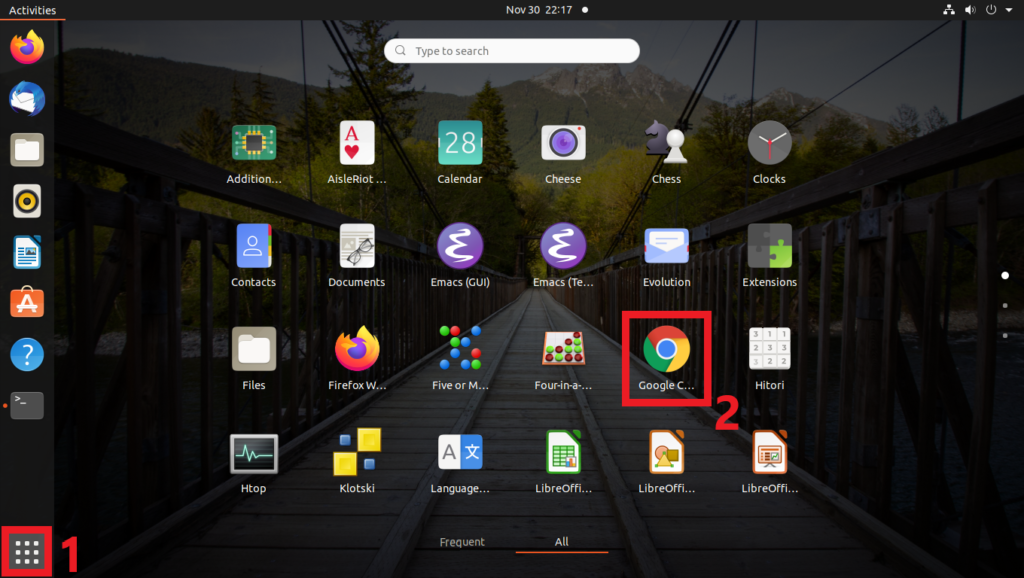Open the volume indicator in top bar
This screenshot has width=1024, height=578.
[x=969, y=10]
